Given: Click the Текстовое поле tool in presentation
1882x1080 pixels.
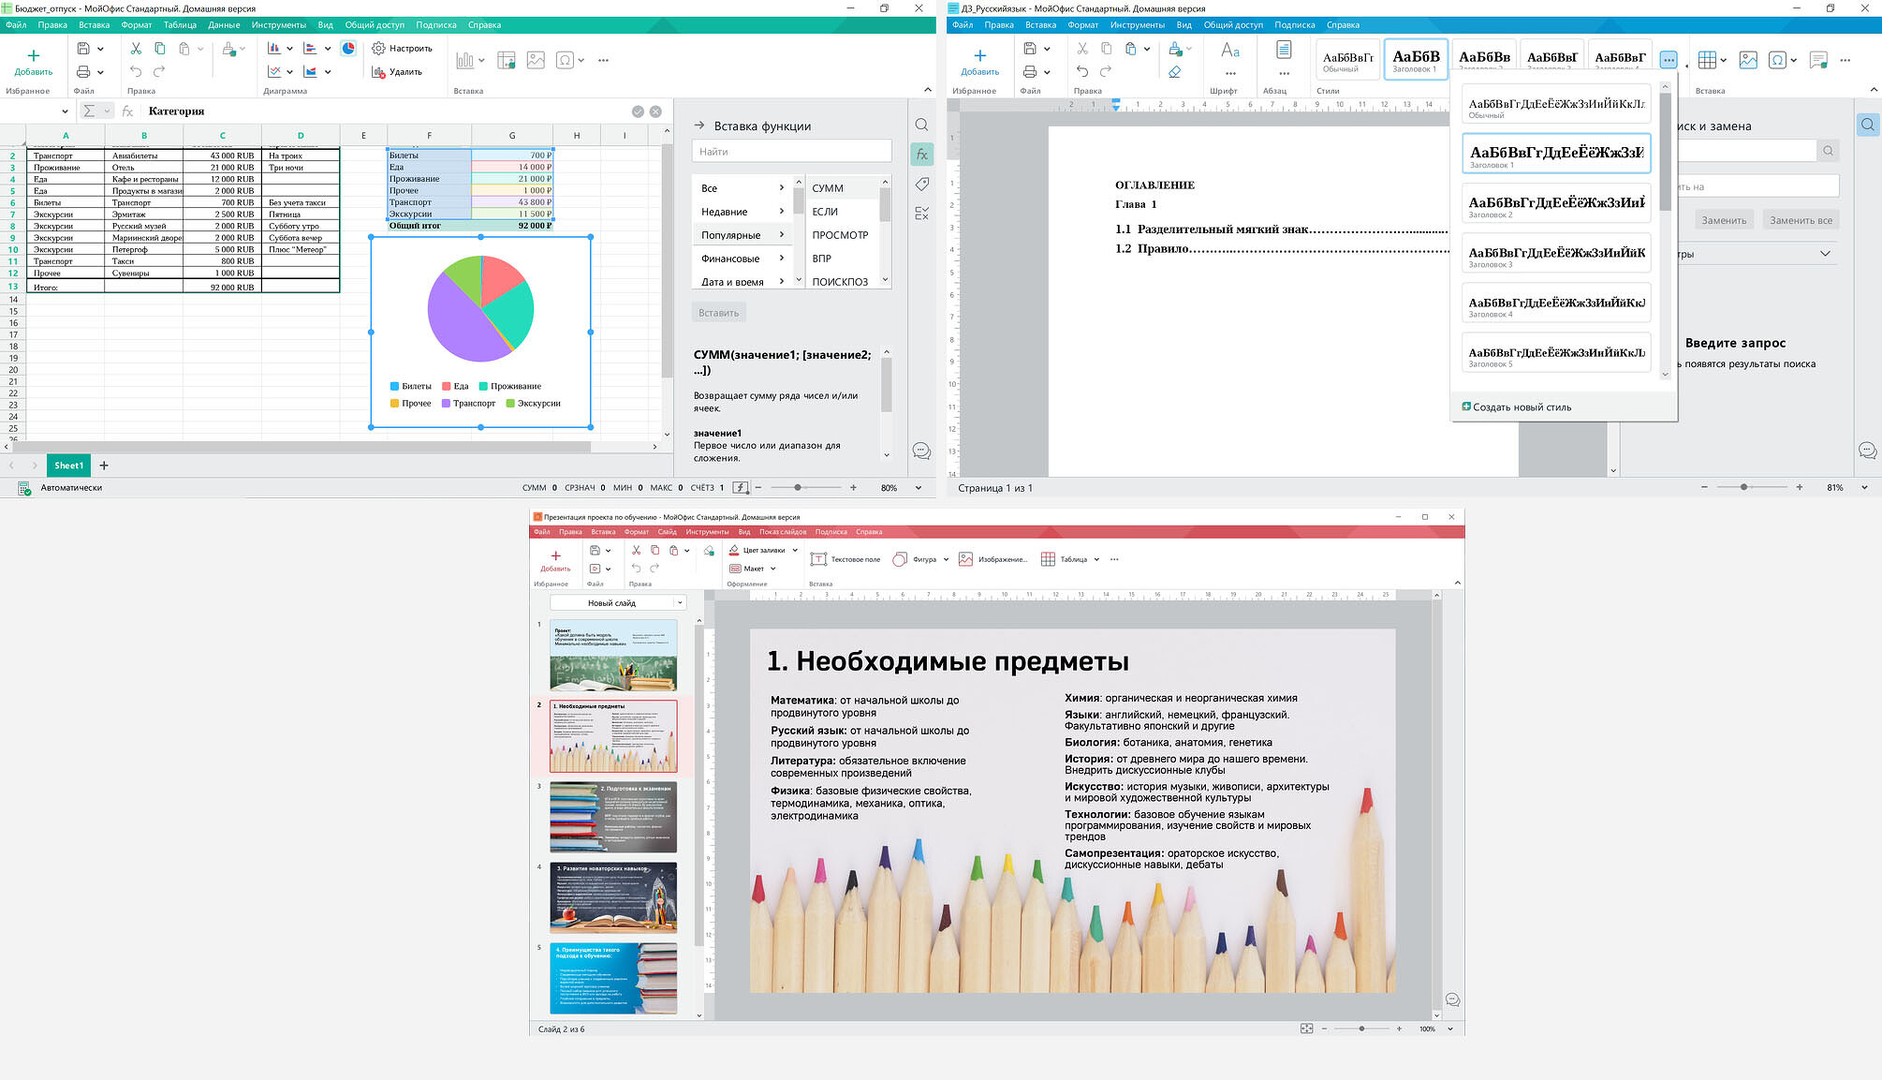Looking at the screenshot, I should click(x=845, y=559).
